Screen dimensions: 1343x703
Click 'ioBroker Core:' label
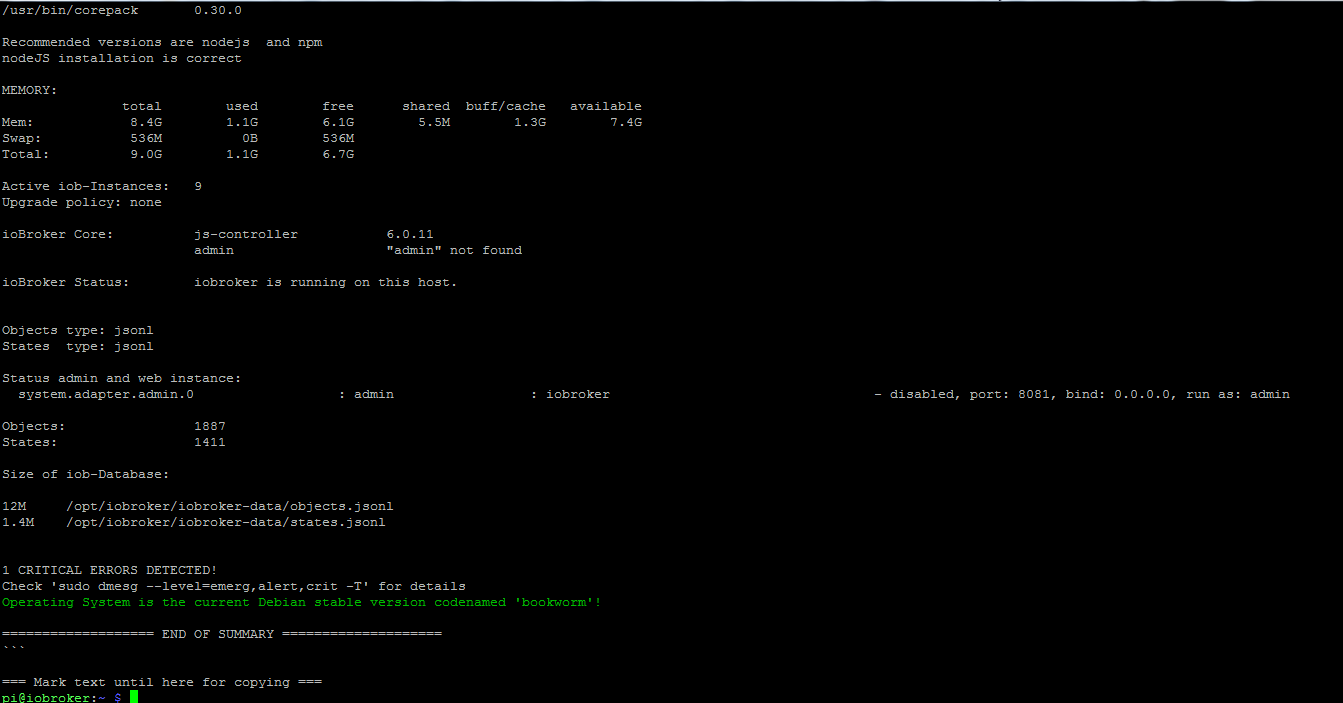tap(58, 234)
